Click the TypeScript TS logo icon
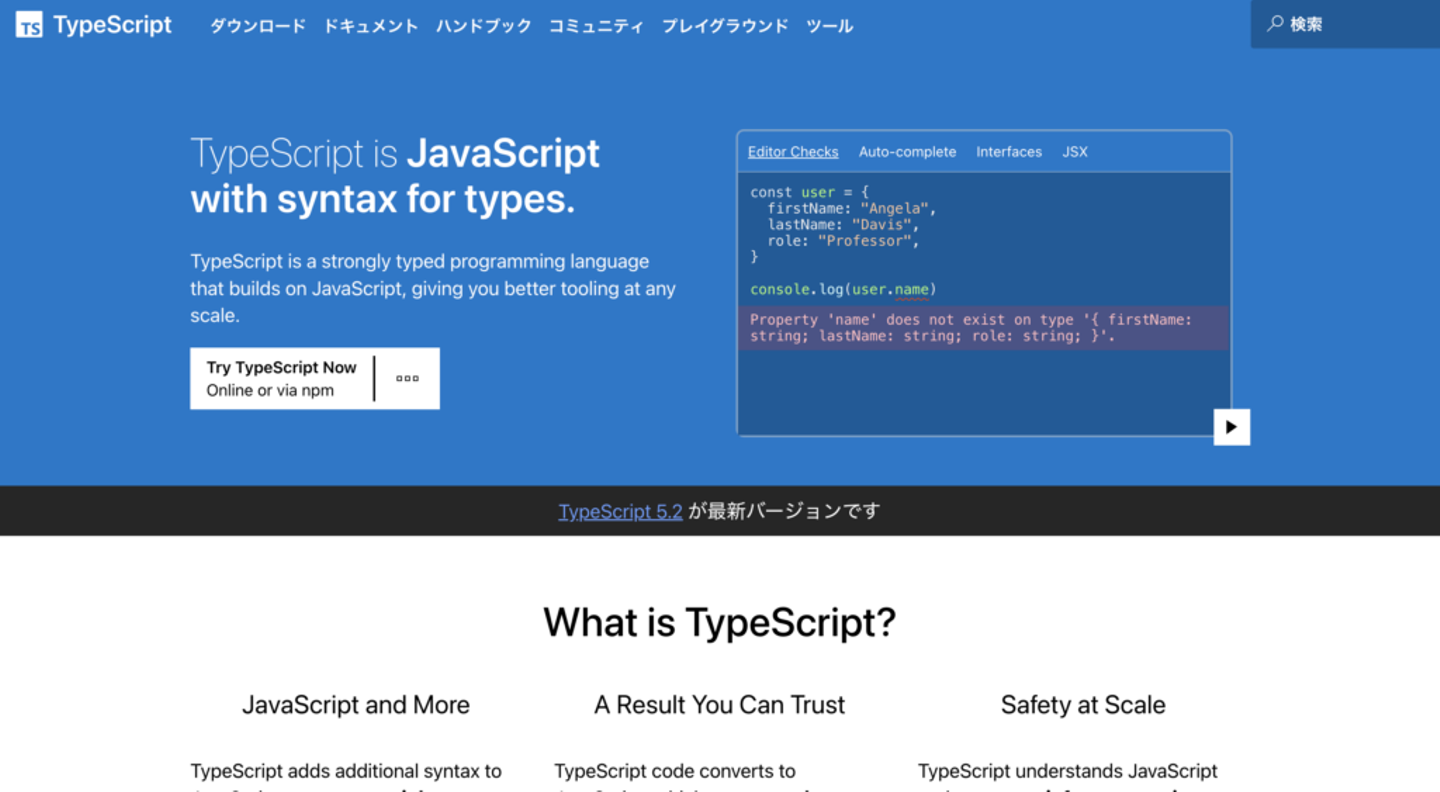This screenshot has width=1440, height=792. coord(29,25)
